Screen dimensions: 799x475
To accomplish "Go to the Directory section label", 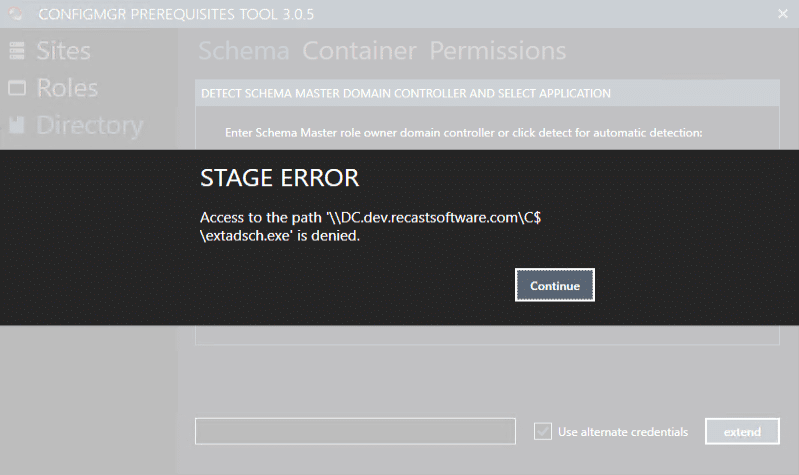I will coord(89,125).
